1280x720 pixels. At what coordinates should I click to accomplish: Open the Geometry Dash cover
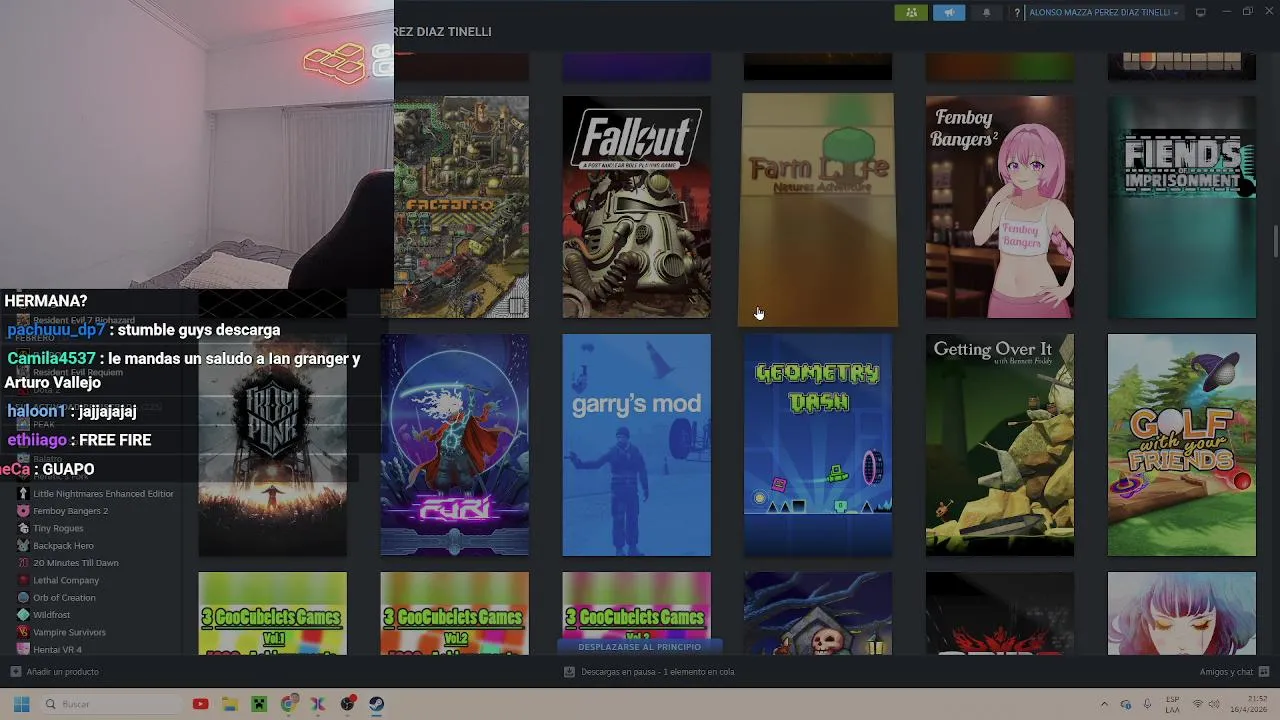818,445
